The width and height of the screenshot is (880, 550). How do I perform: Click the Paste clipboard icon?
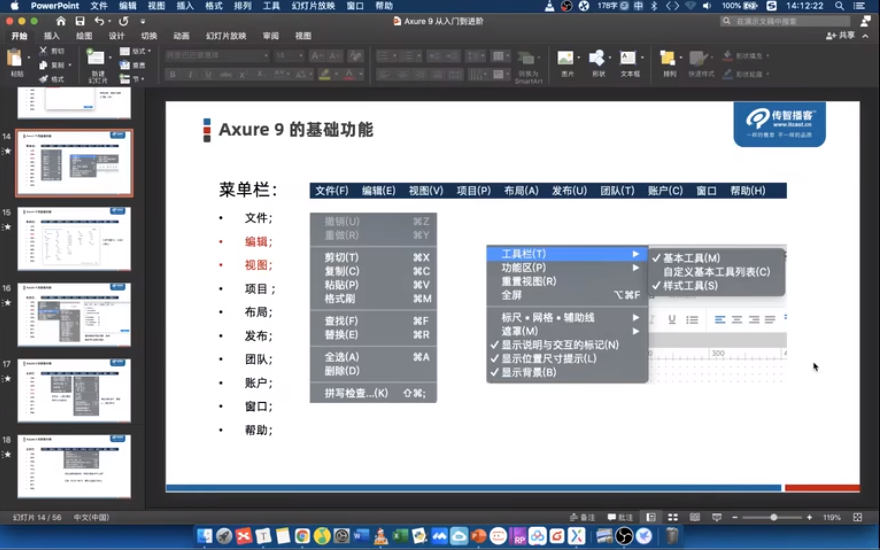(16, 59)
